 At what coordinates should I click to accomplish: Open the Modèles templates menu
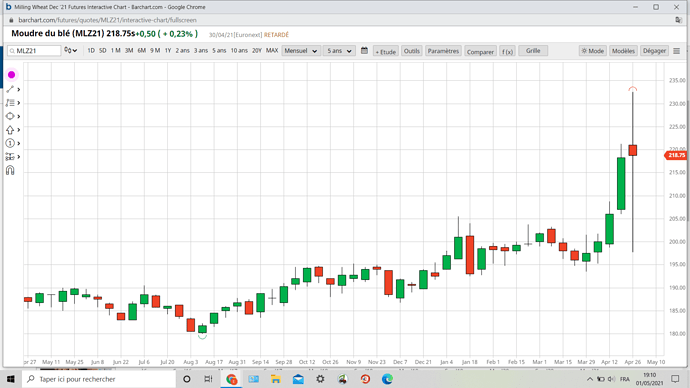[x=623, y=51]
